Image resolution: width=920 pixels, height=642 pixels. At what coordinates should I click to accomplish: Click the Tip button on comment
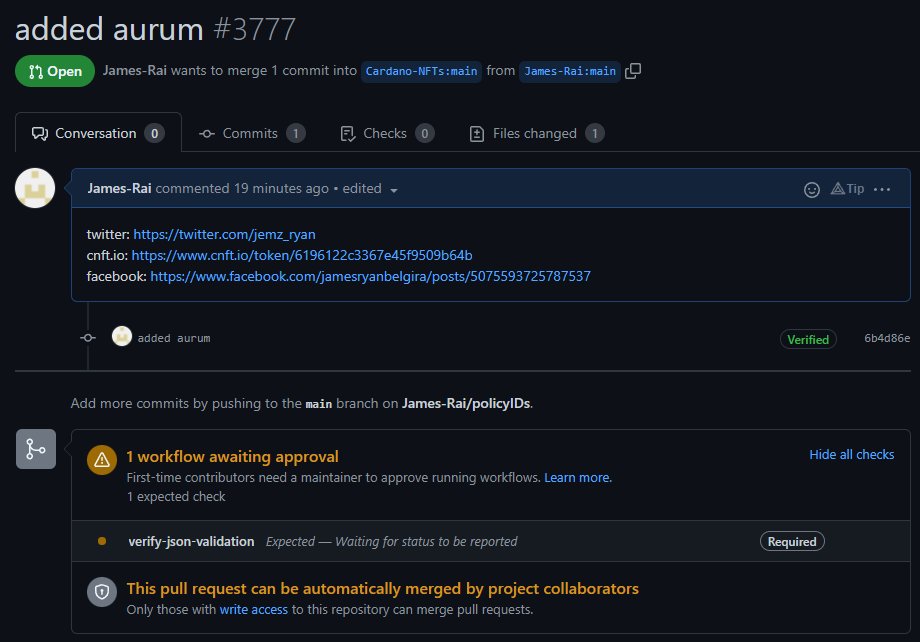pos(848,188)
